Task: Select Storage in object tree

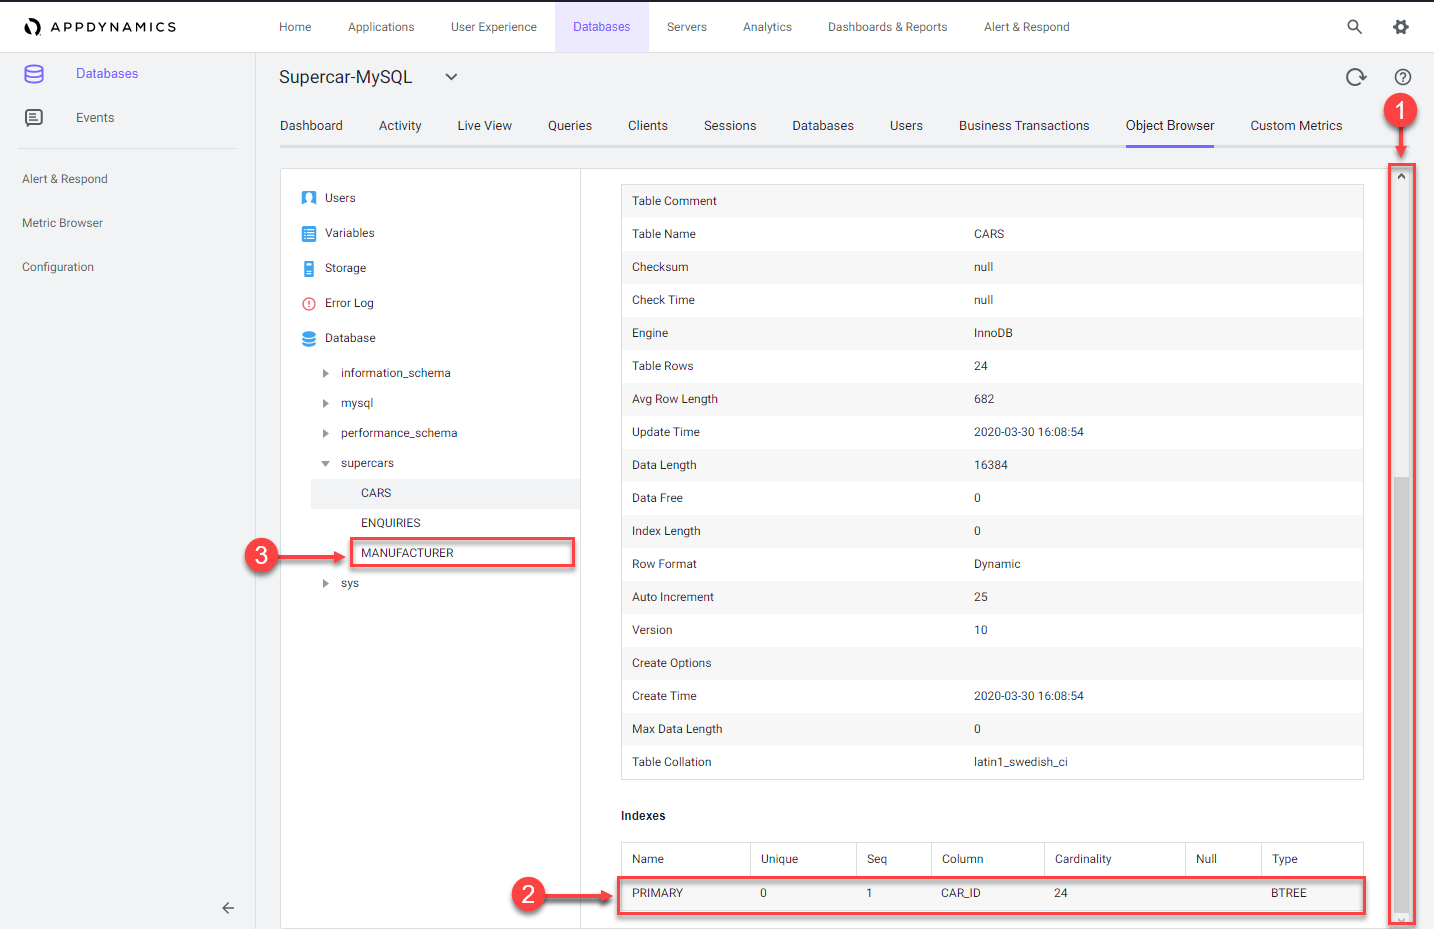Action: pos(345,268)
